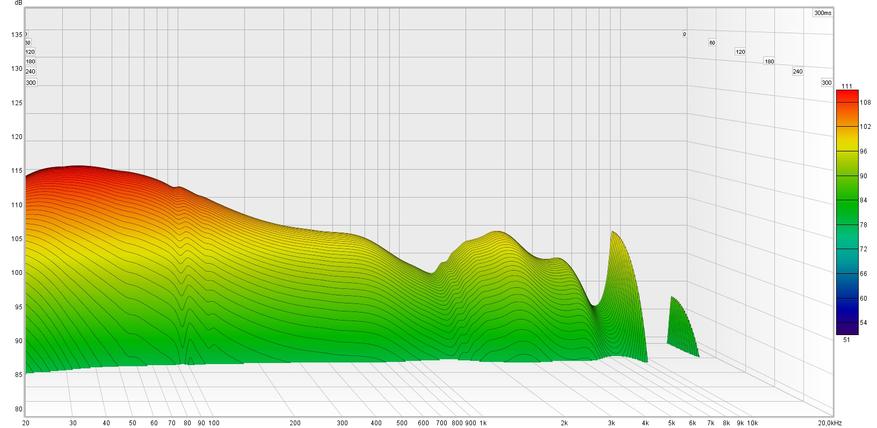Click the 300 time label at left edge
This screenshot has width=877, height=428.
click(x=31, y=82)
